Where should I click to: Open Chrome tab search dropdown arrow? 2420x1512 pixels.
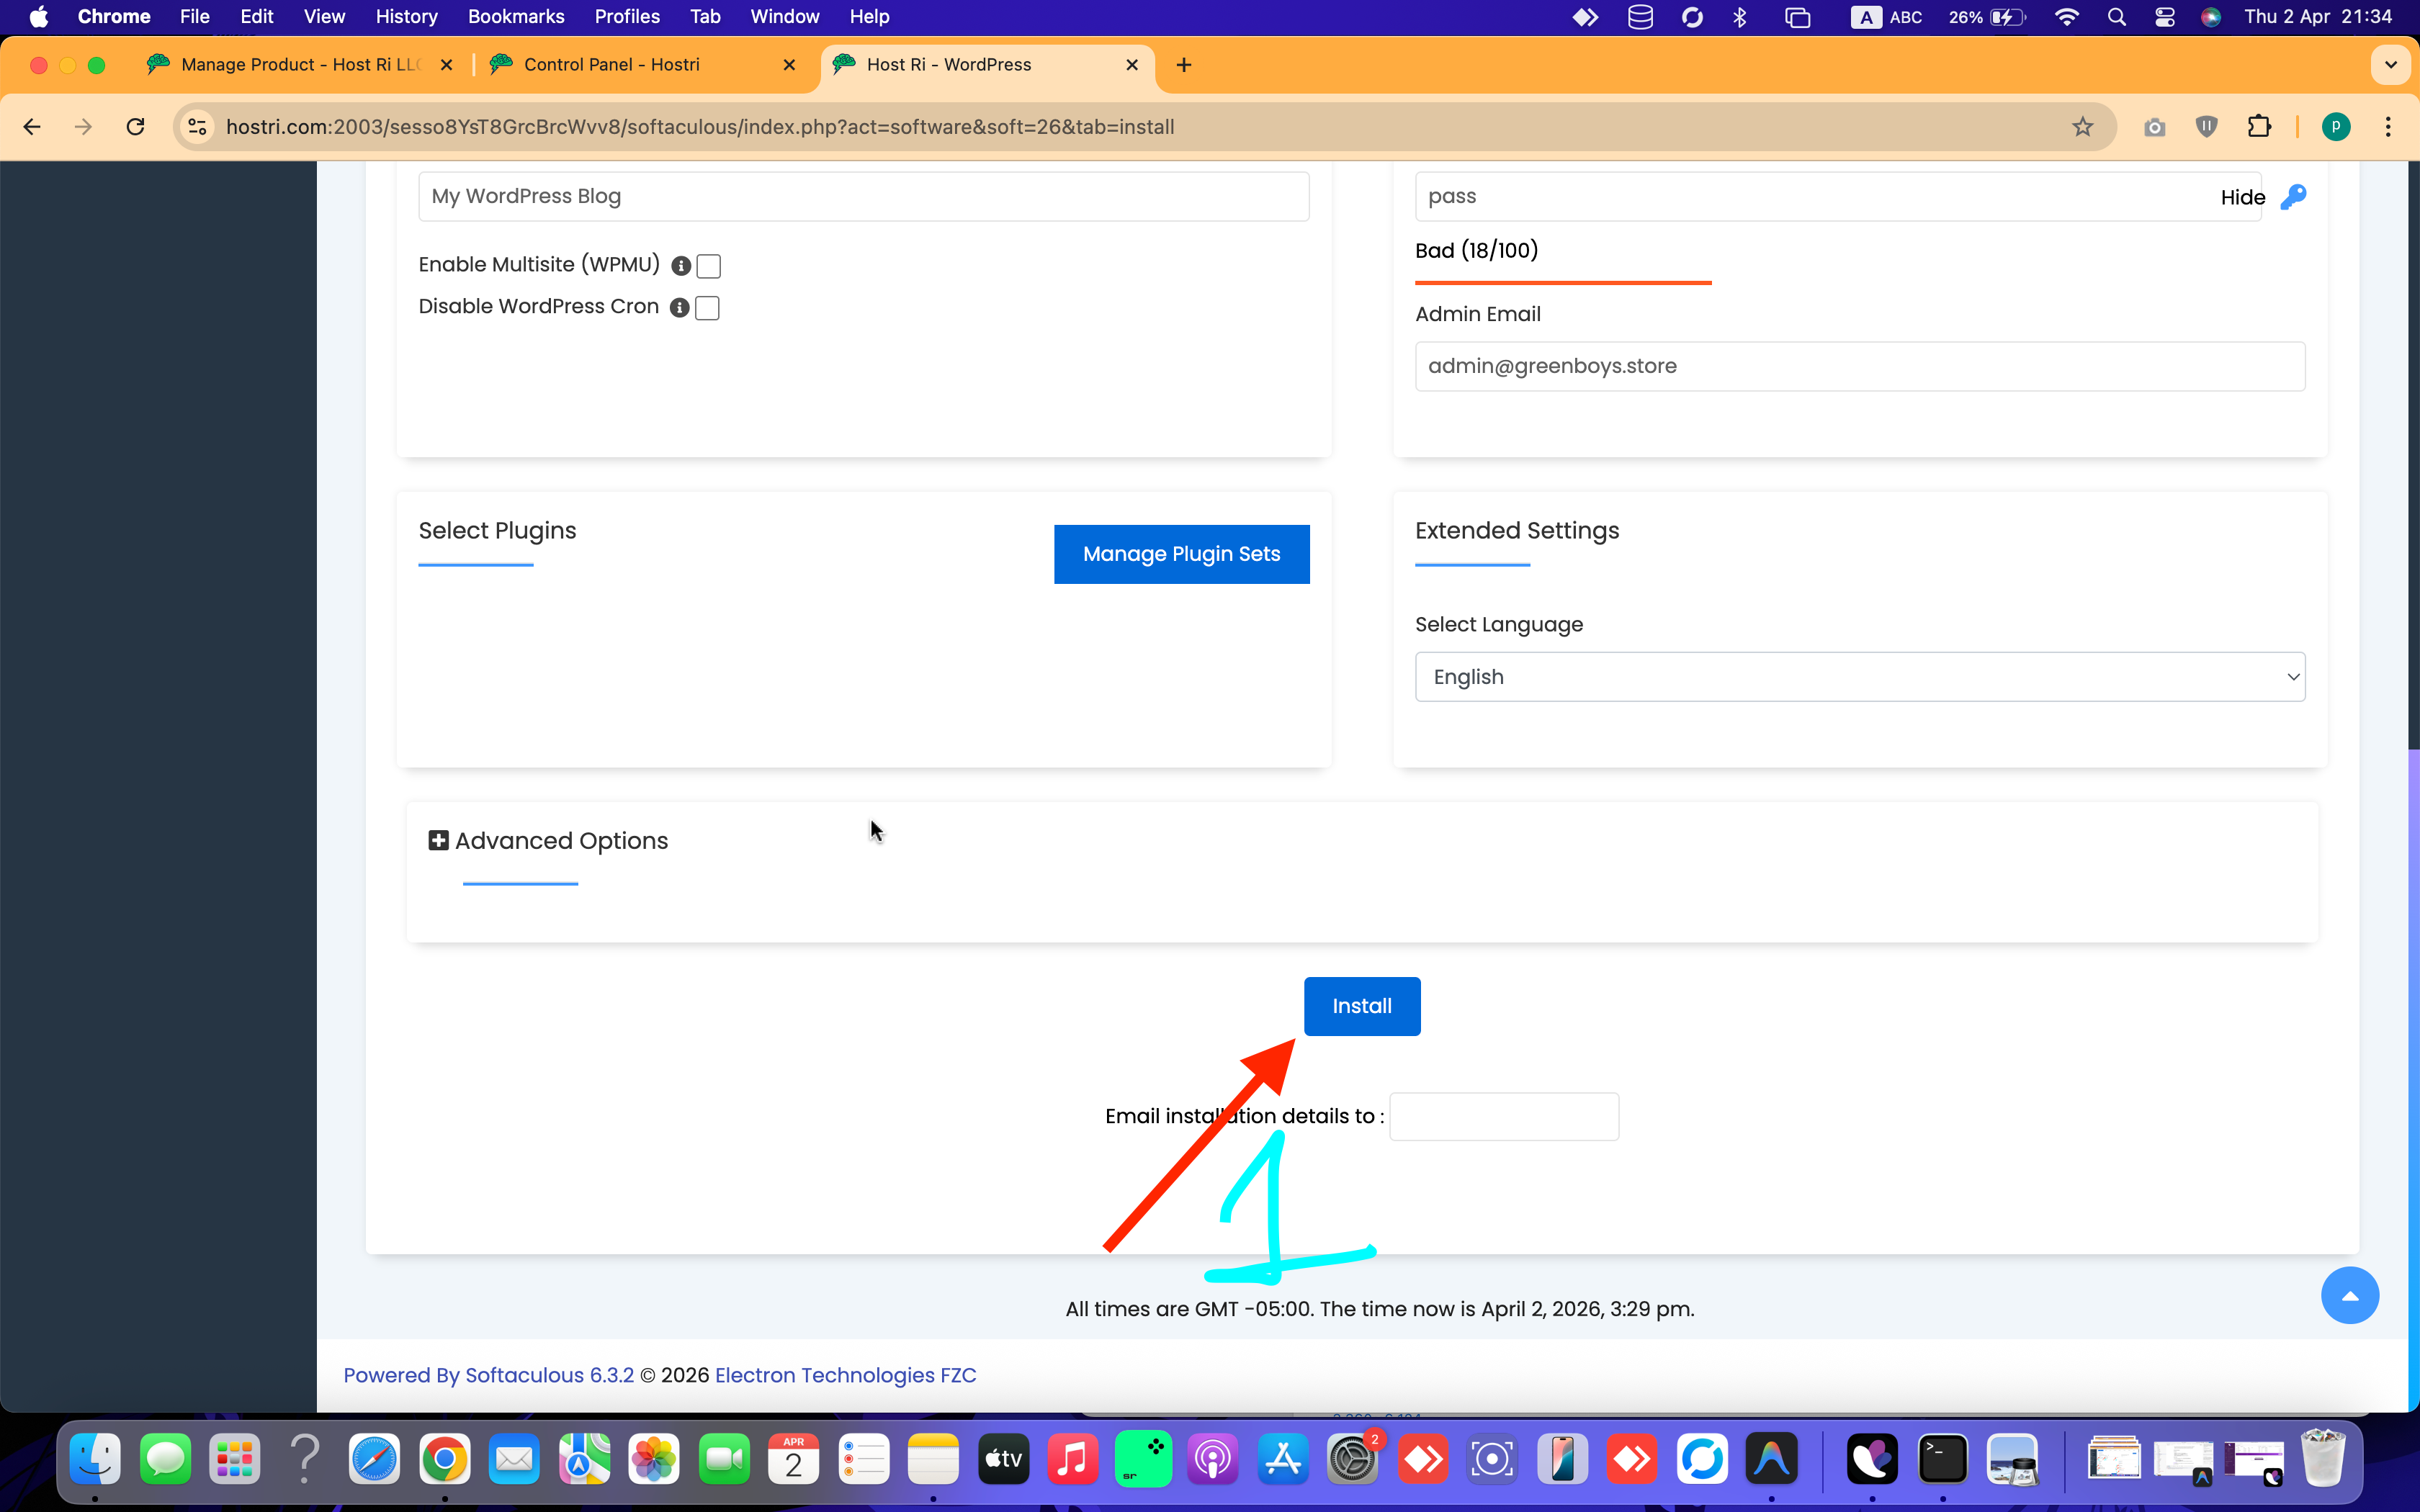click(2390, 65)
